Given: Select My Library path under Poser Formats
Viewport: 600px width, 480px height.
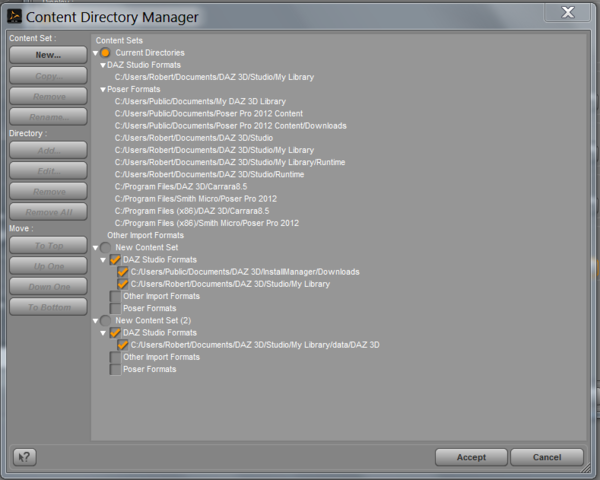Looking at the screenshot, I should pyautogui.click(x=214, y=150).
